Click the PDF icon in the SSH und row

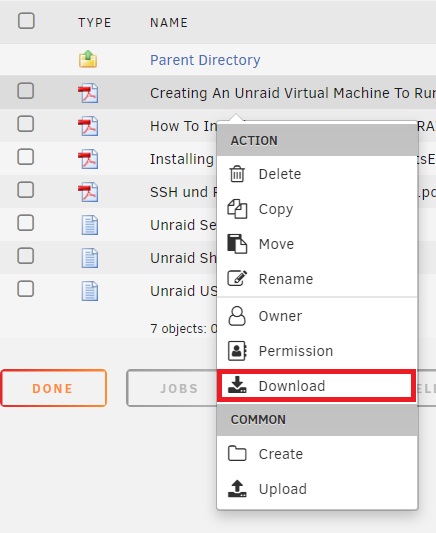click(x=88, y=192)
